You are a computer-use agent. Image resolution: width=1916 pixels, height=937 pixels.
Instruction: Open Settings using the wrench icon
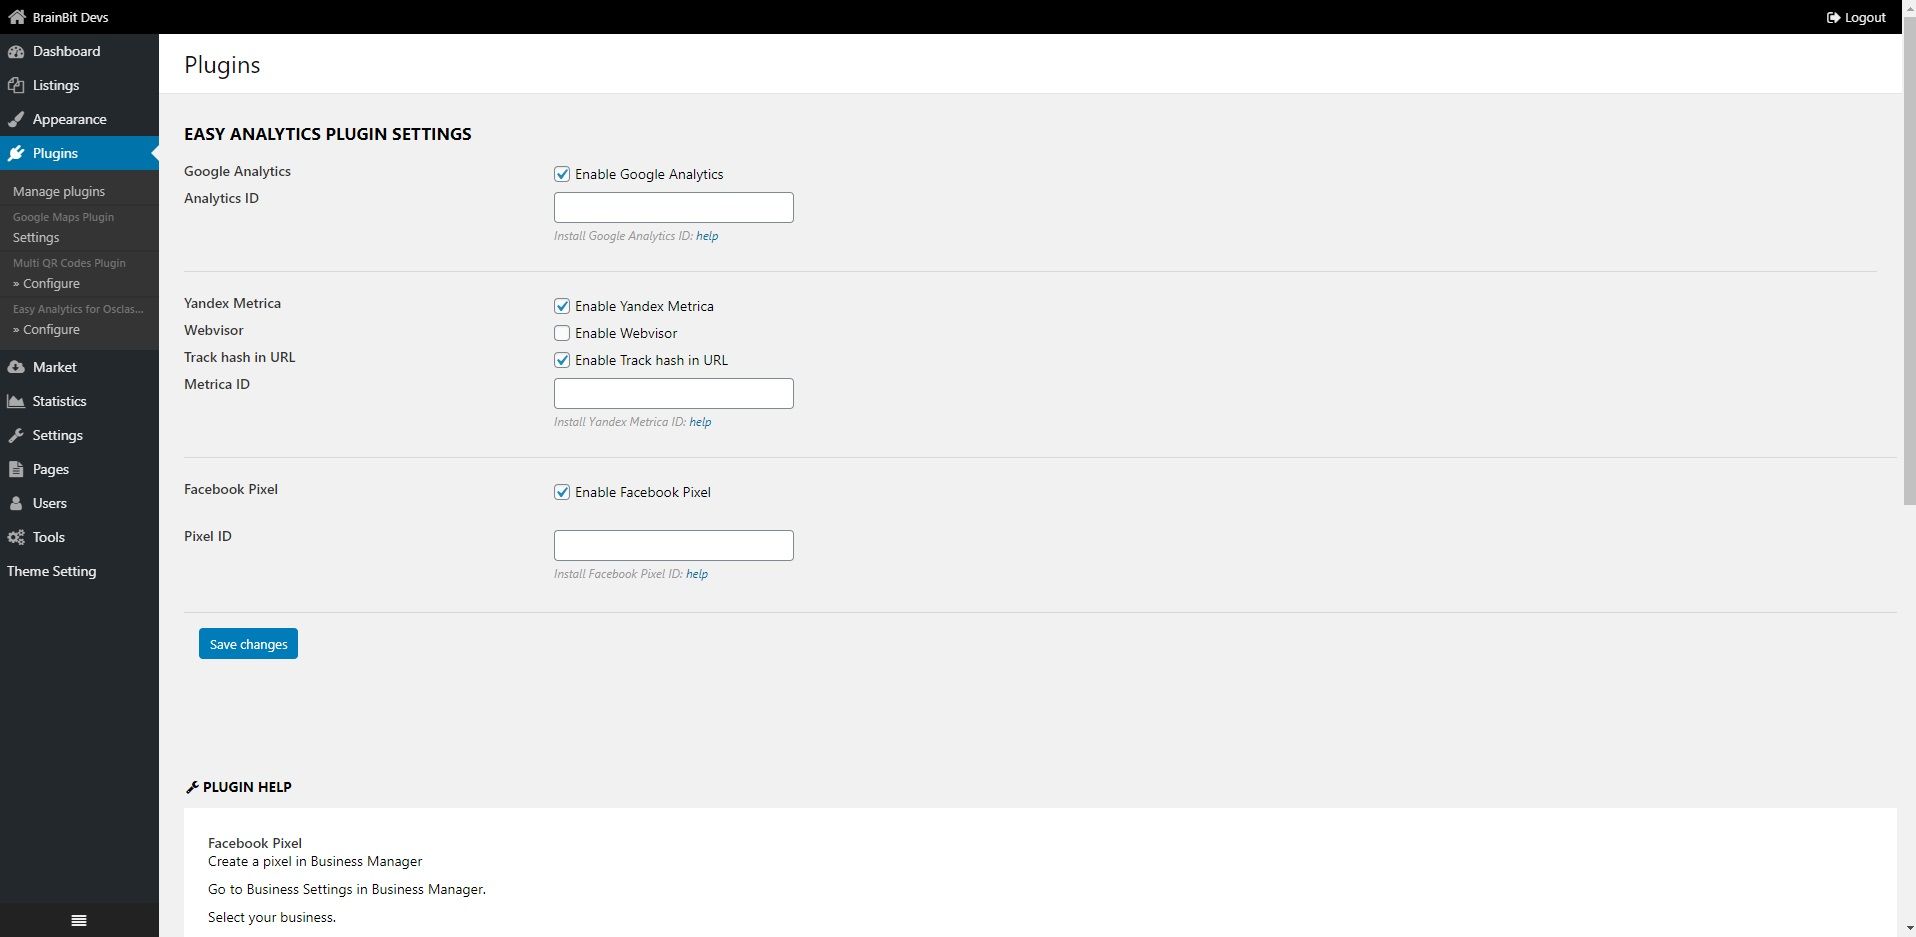(17, 435)
